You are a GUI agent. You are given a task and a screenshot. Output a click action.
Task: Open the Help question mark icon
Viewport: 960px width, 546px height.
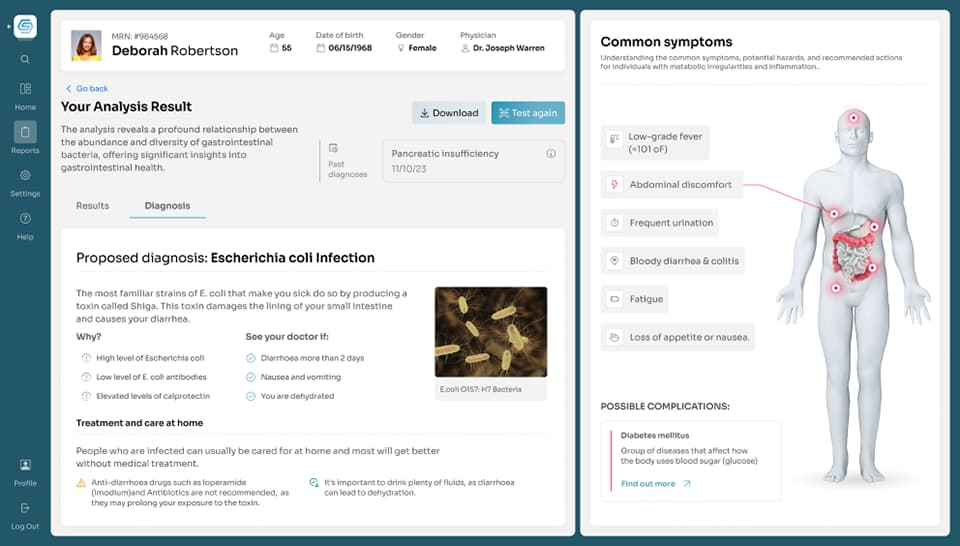coord(25,219)
